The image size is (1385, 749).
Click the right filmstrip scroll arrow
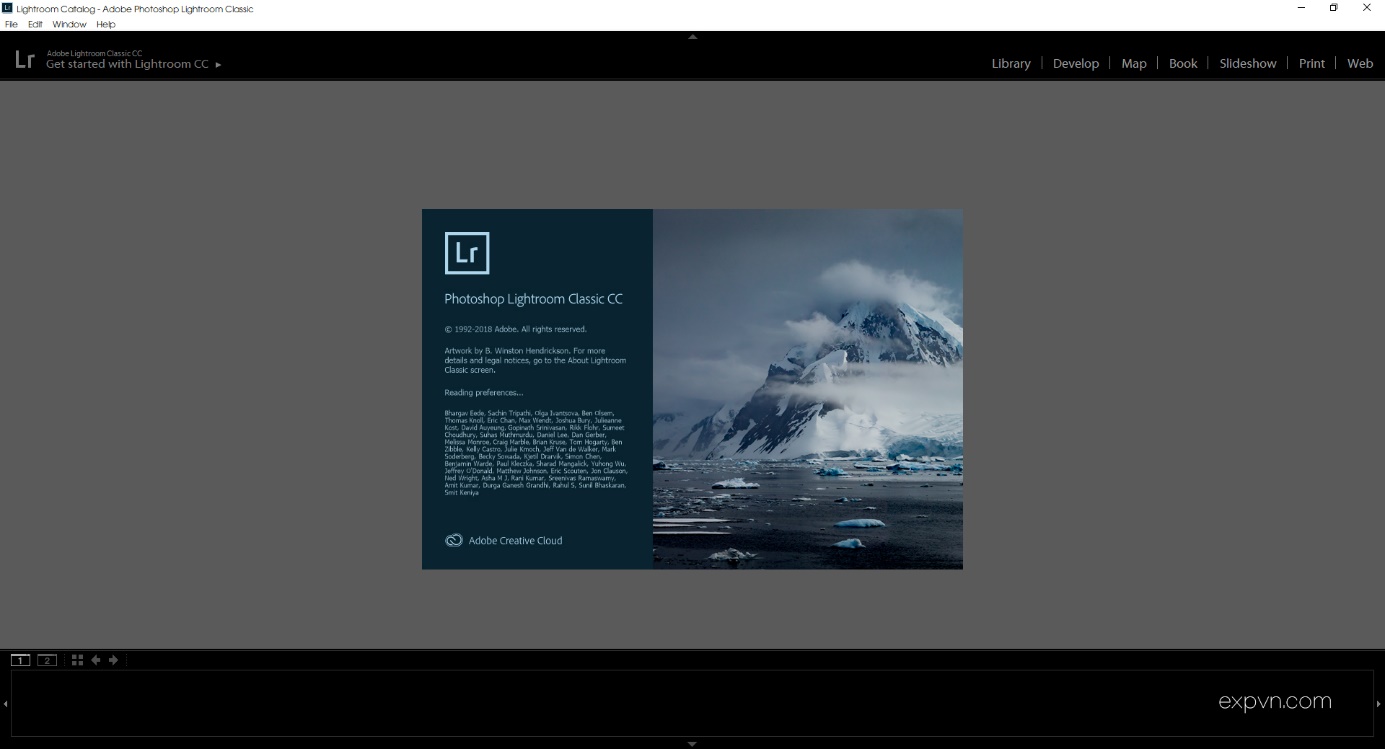[x=1380, y=703]
